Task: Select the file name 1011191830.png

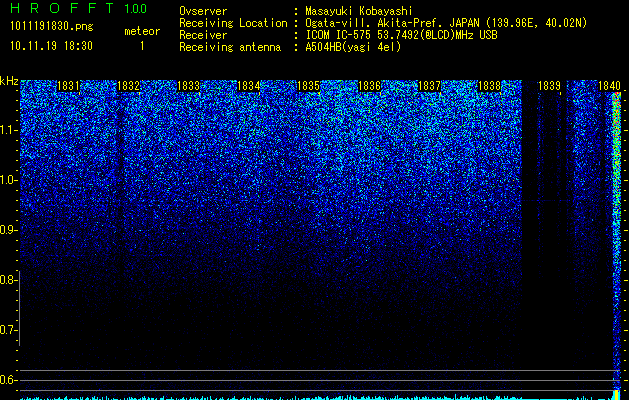Action: click(52, 27)
